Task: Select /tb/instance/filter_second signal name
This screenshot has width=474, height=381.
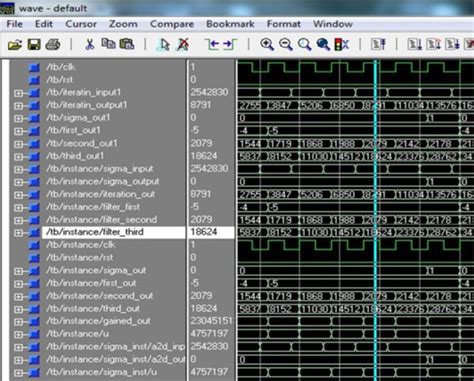Action: (101, 219)
